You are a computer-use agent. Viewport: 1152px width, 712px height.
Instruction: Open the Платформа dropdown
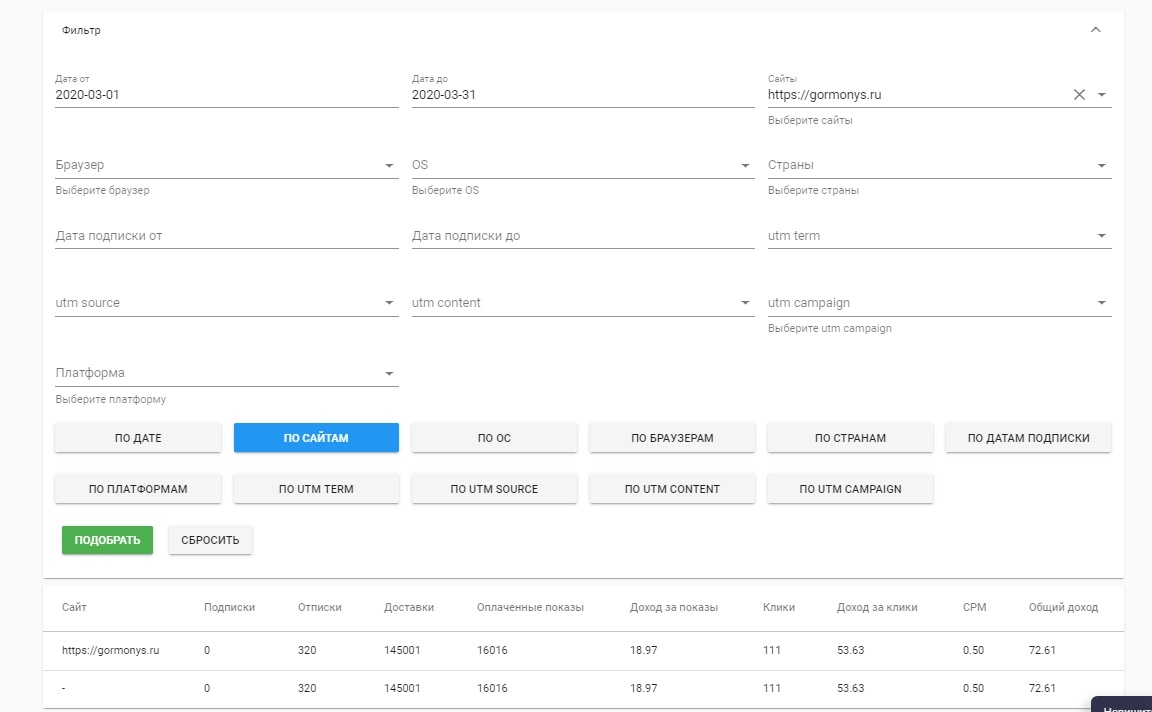point(388,374)
